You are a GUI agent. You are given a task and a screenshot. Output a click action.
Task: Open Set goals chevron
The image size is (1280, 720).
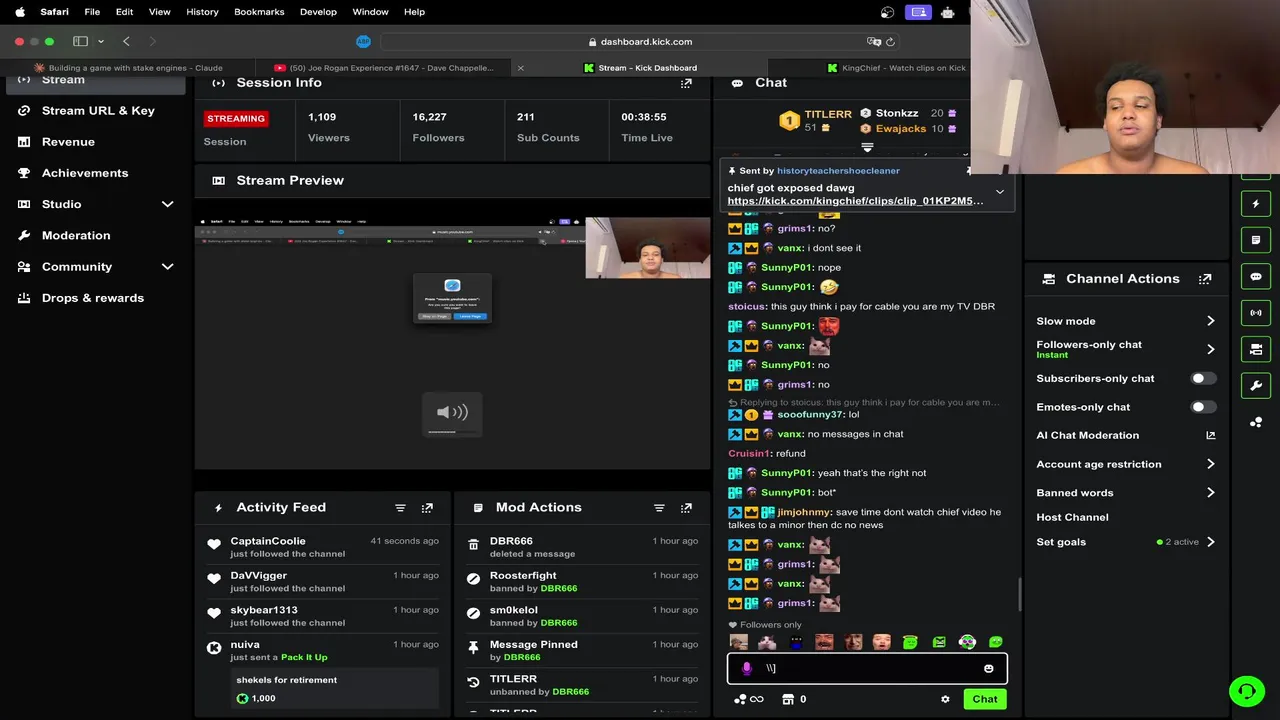(x=1210, y=542)
